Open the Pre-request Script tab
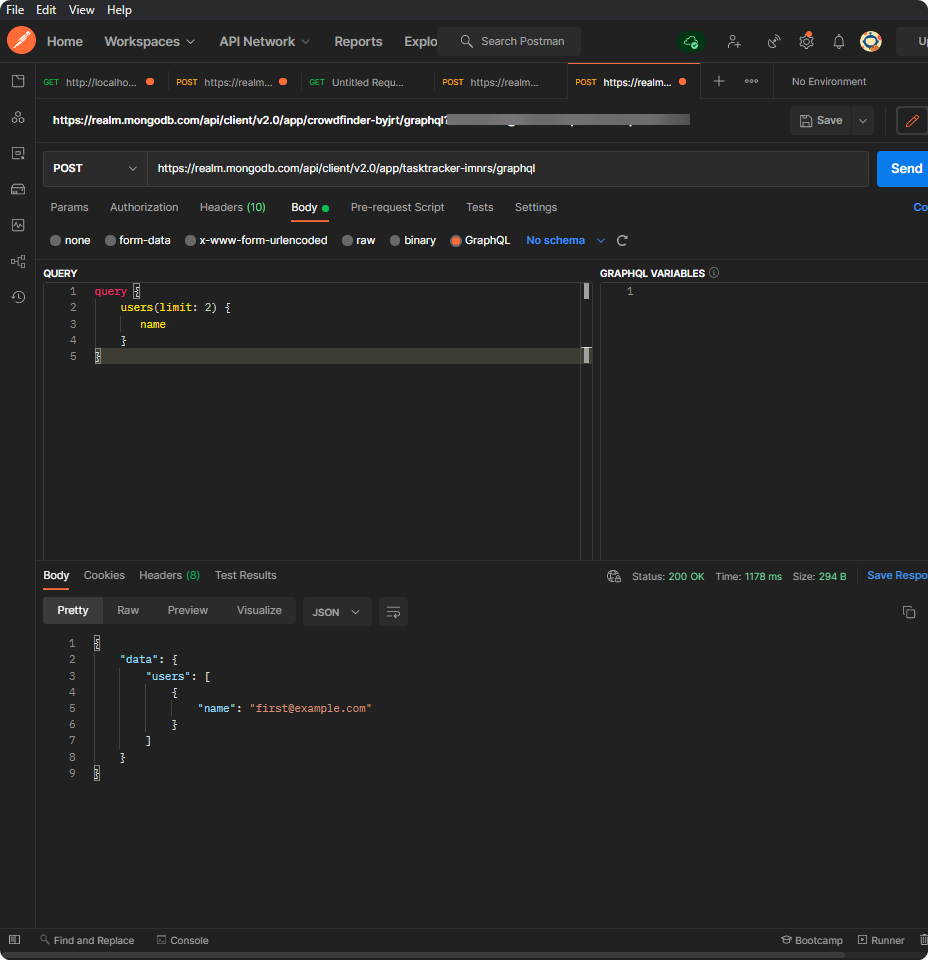 coord(397,207)
